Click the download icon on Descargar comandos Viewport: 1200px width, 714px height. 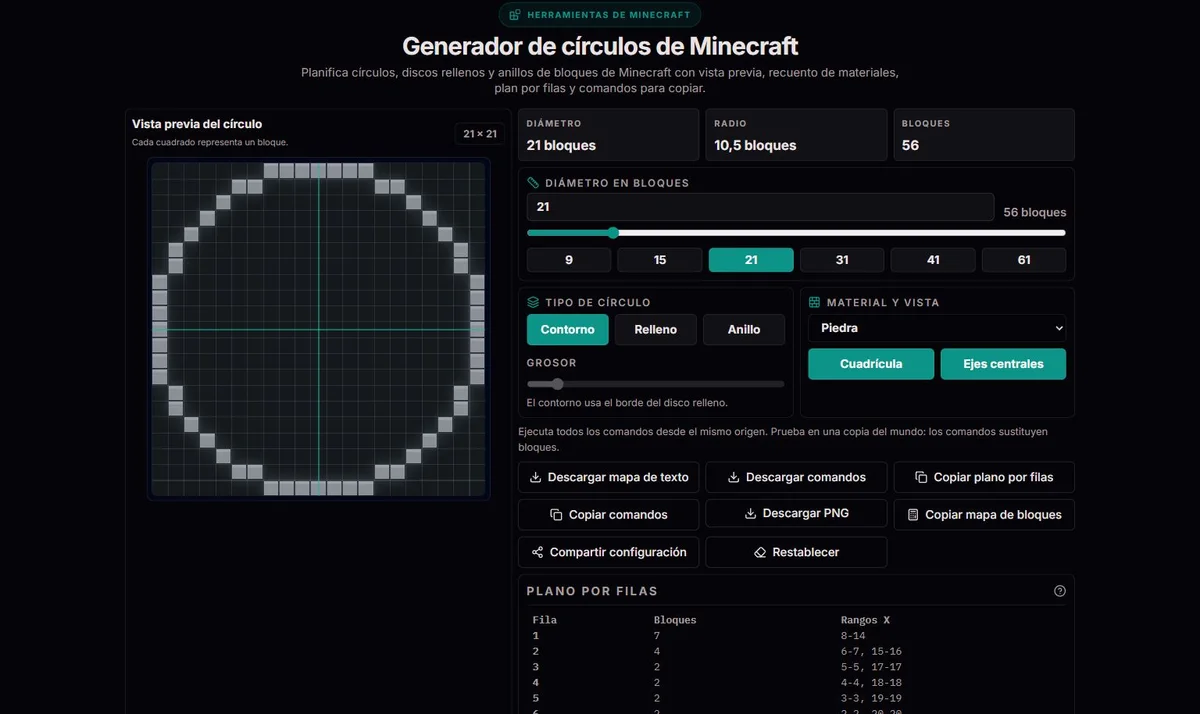734,477
